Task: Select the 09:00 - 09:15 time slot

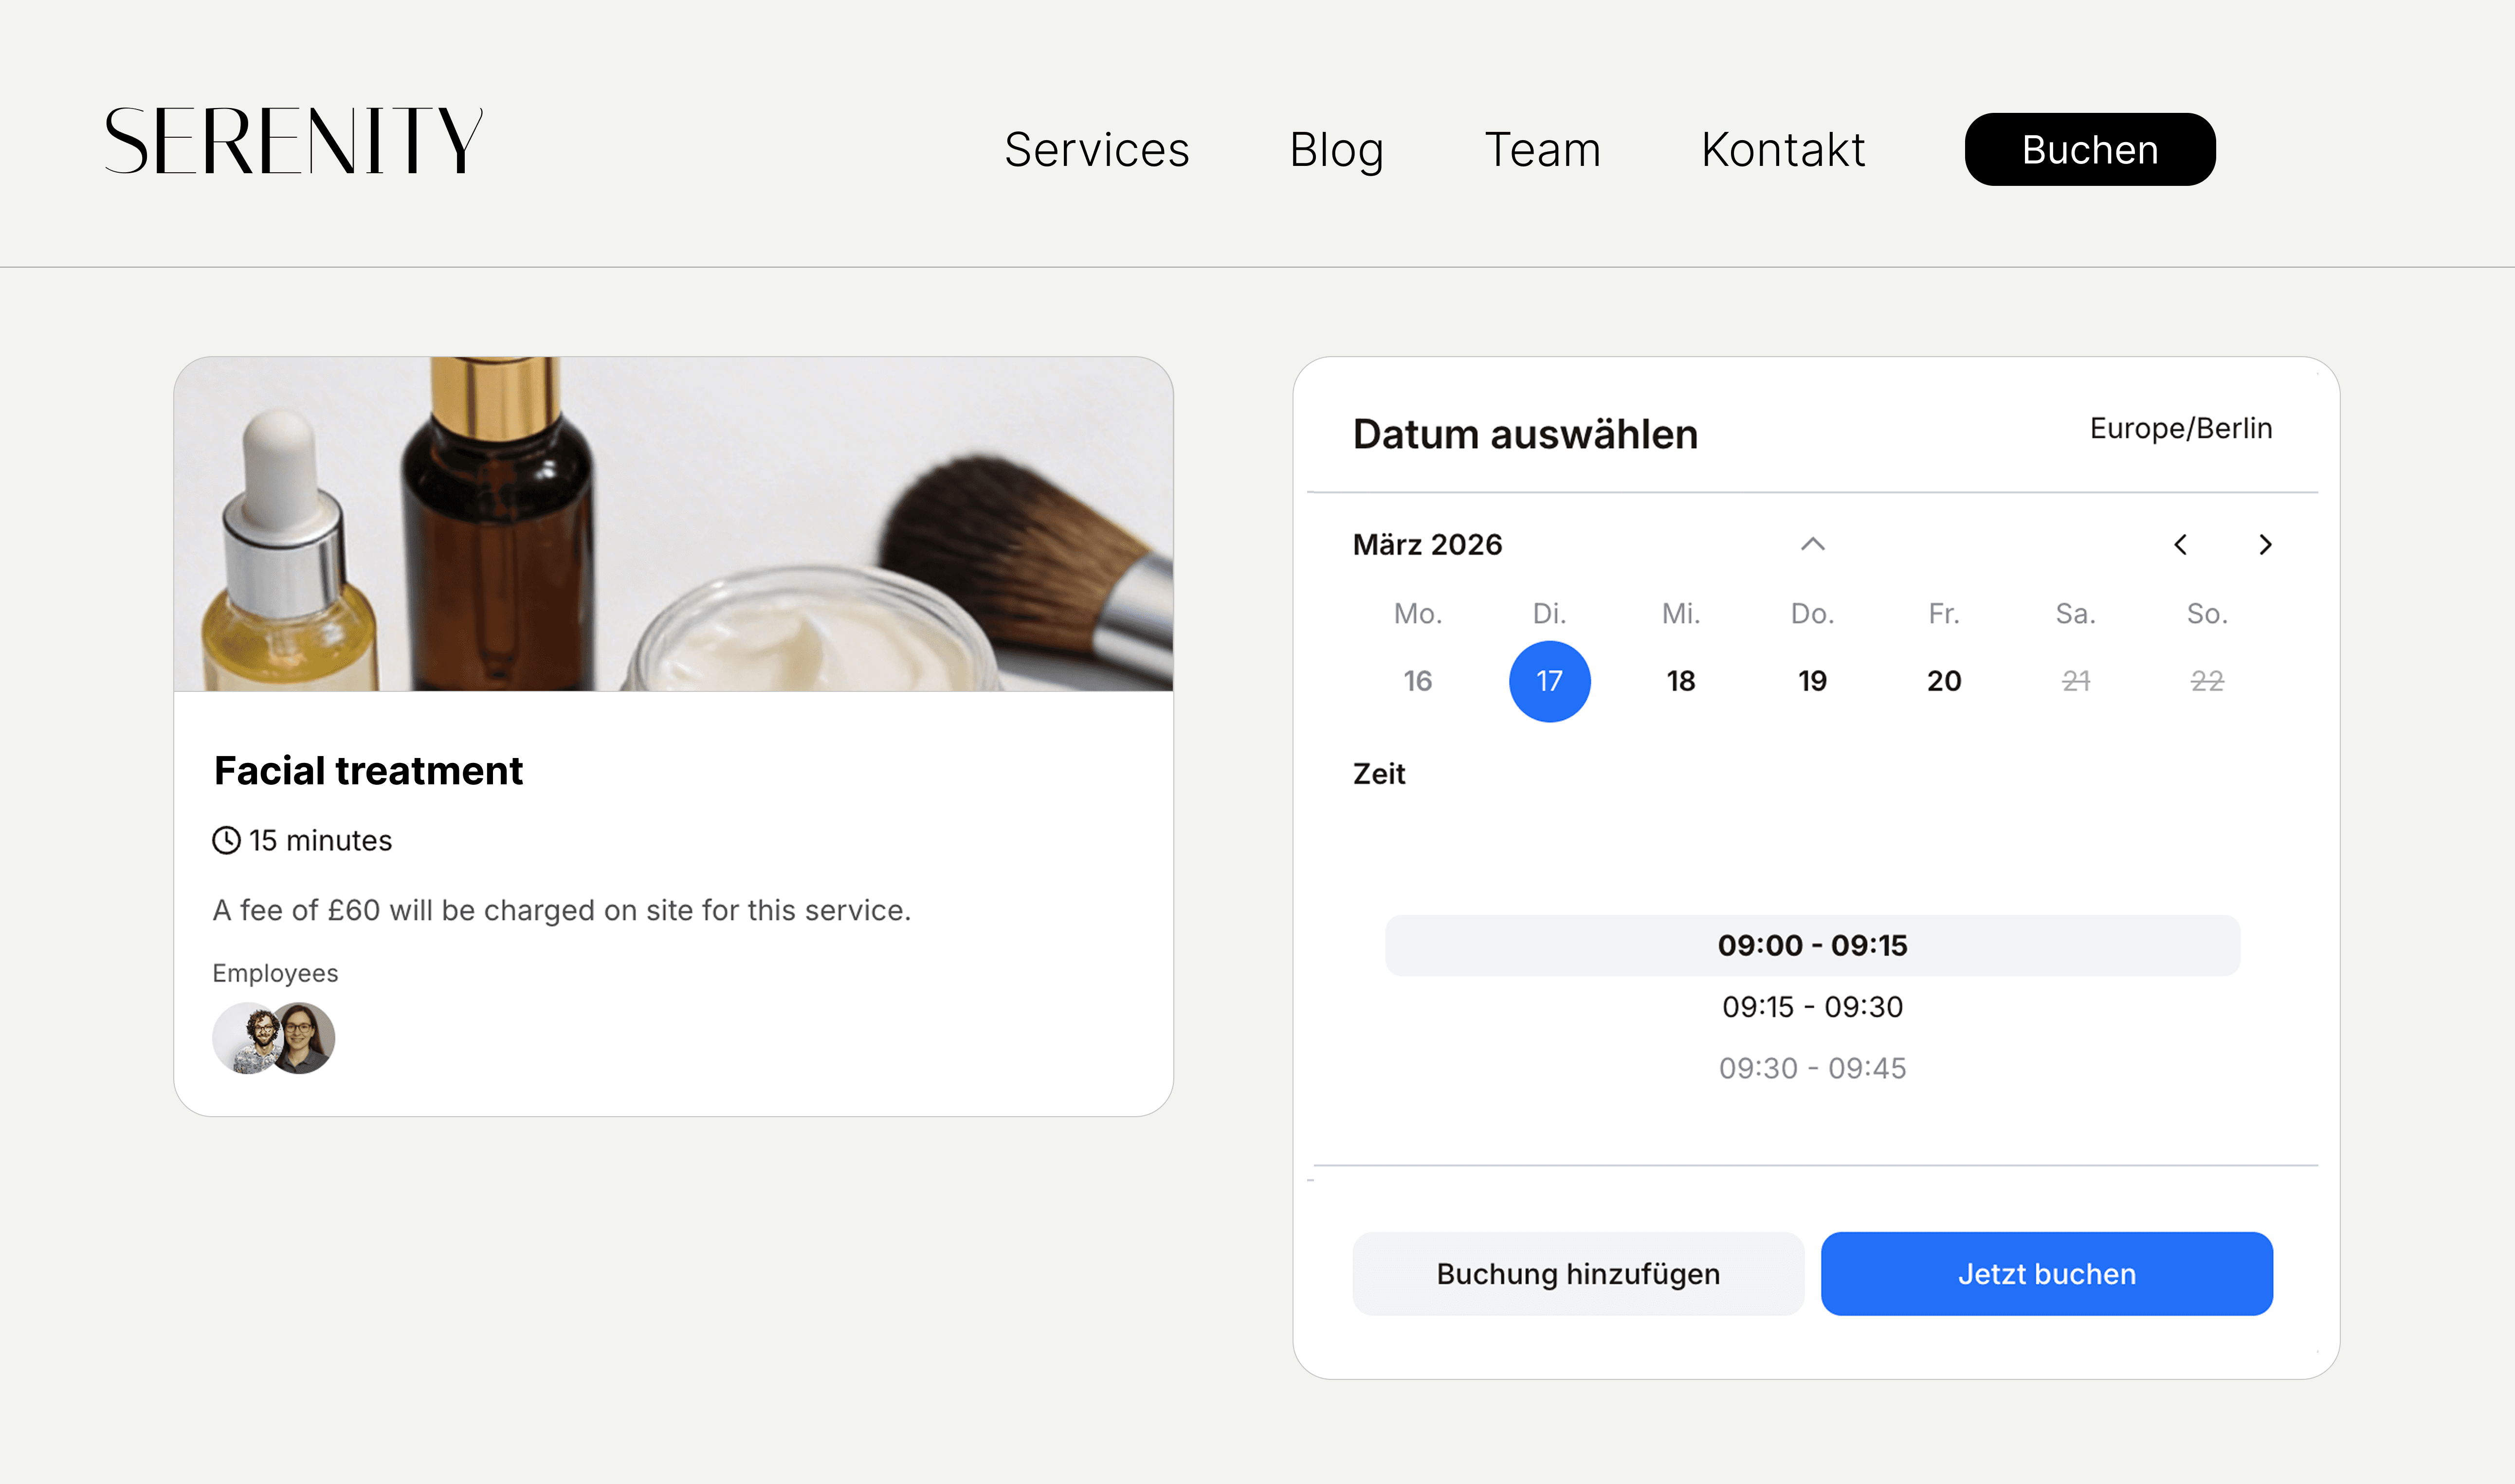Action: coord(1812,945)
